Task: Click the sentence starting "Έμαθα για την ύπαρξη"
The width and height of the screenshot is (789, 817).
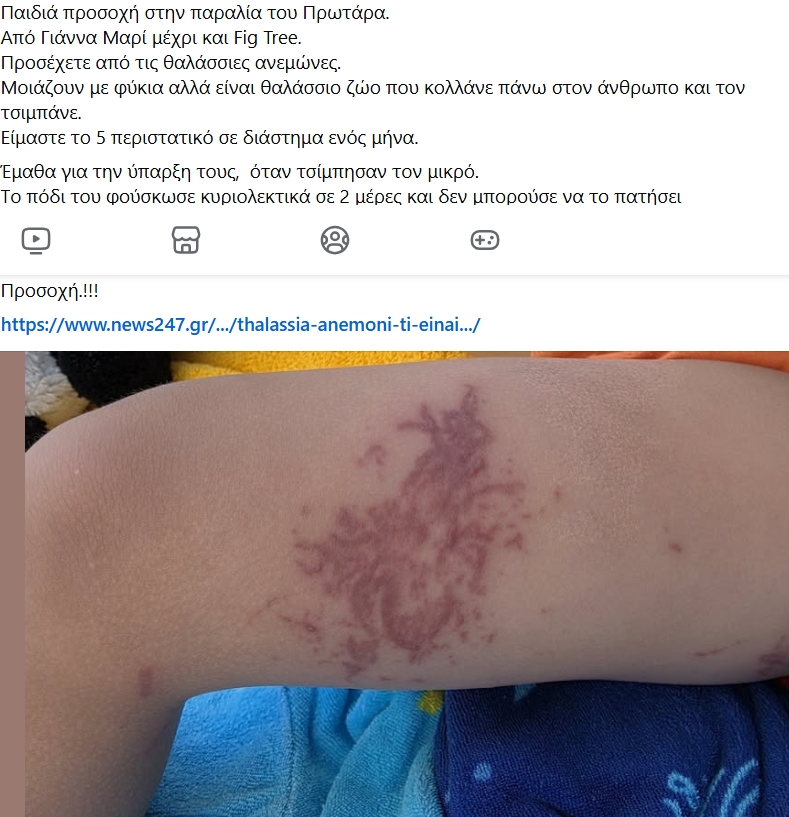Action: click(240, 172)
